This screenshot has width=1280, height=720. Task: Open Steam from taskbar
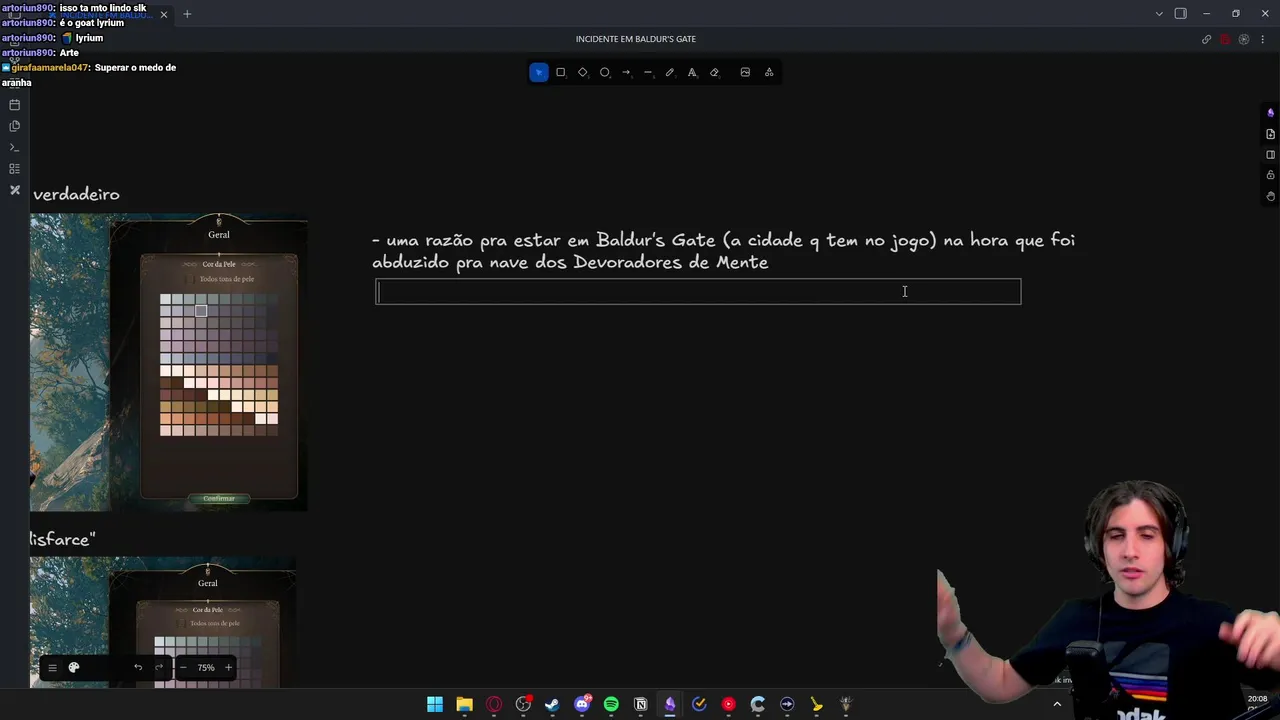coord(552,704)
